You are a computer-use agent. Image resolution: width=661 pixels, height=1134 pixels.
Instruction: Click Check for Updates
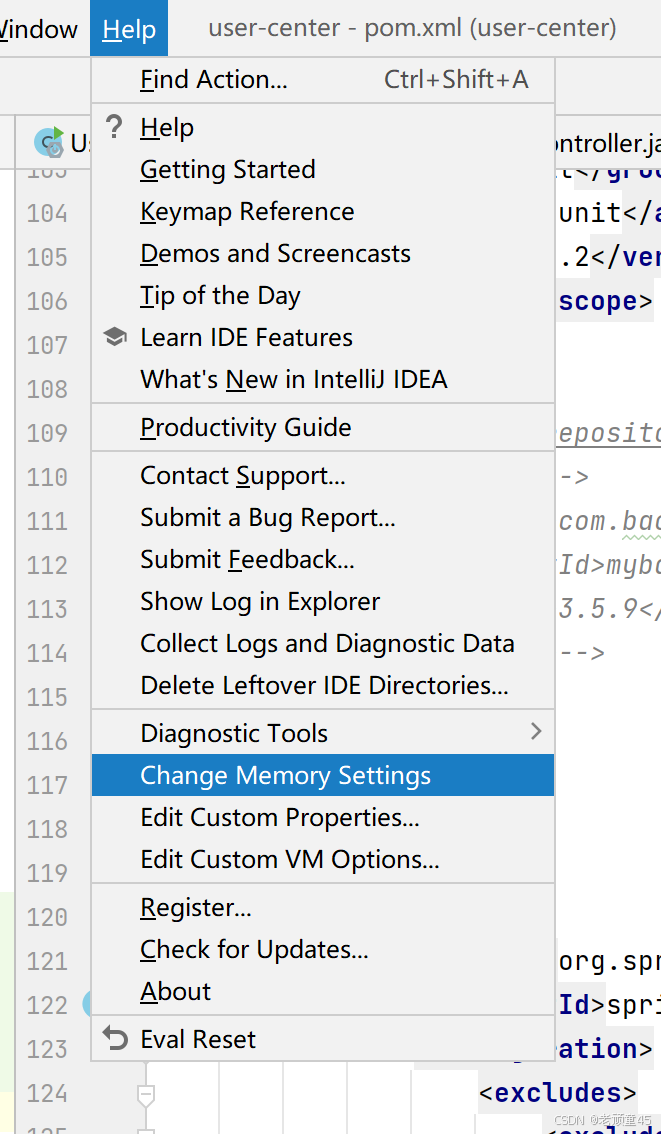click(x=254, y=950)
